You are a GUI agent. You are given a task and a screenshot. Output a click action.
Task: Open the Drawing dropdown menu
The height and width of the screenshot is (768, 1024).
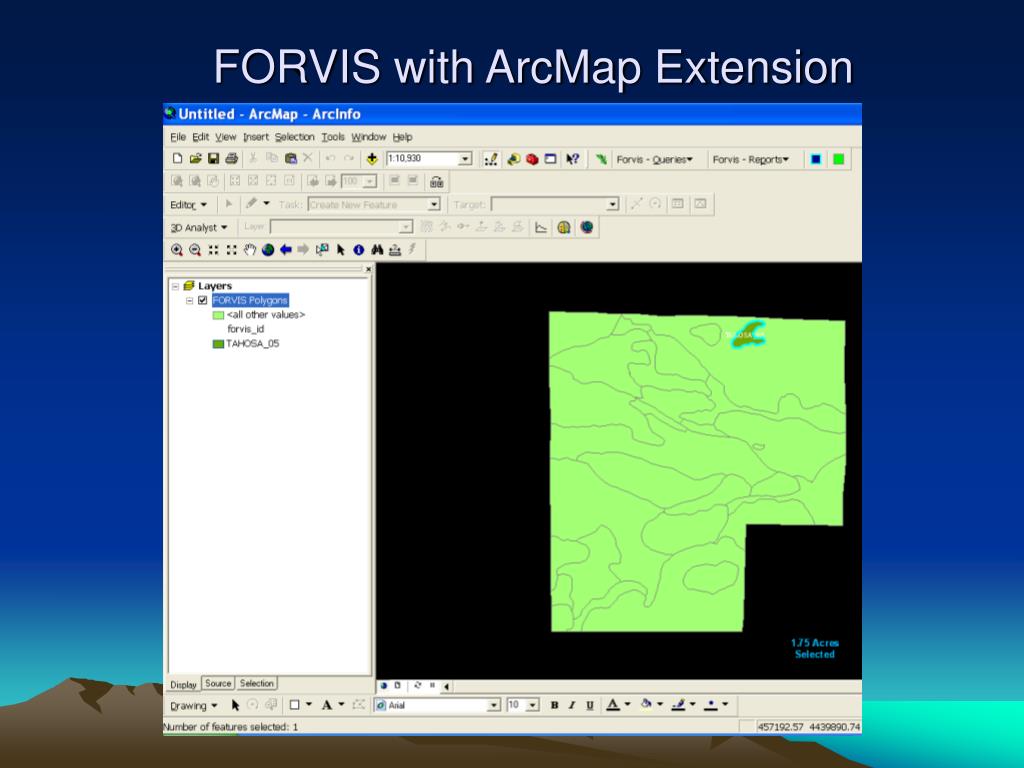(x=193, y=706)
